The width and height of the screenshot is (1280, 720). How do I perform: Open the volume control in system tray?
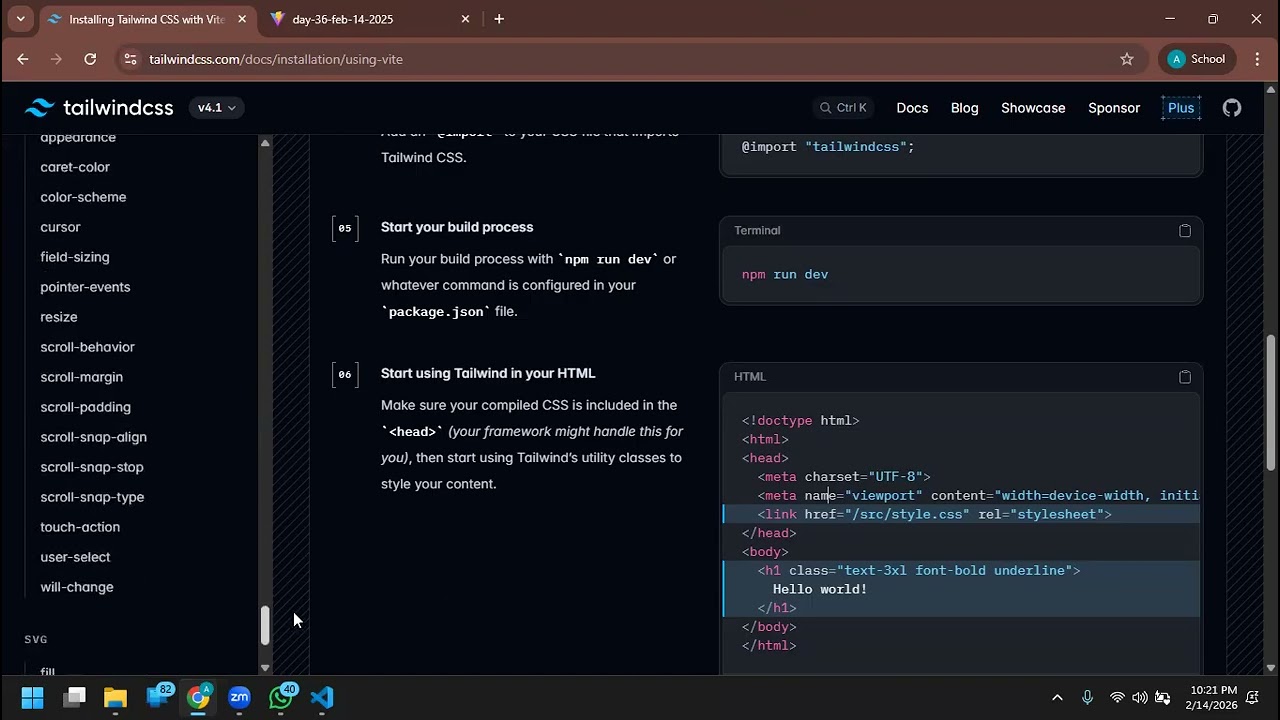(1140, 698)
